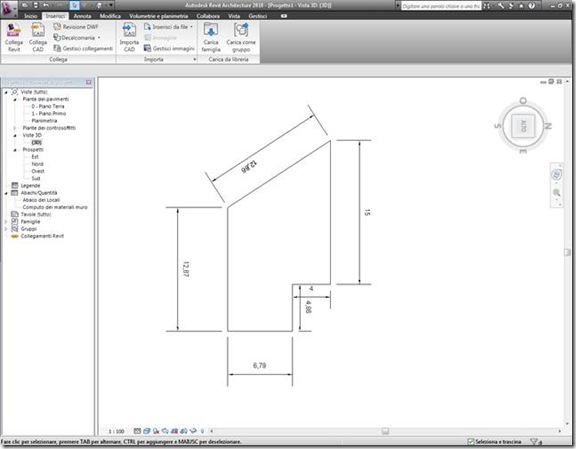Switch to the Modifica ribbon tab
The height and width of the screenshot is (449, 576).
tap(110, 16)
